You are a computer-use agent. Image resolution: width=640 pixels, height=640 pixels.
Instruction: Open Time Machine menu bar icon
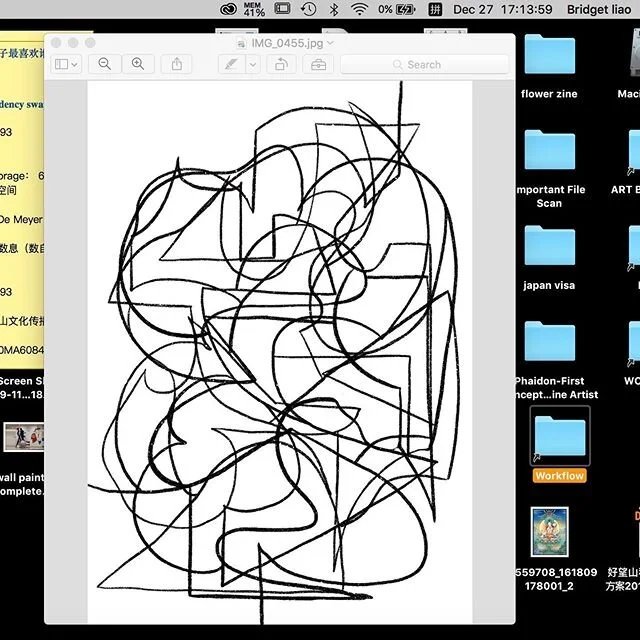click(309, 9)
